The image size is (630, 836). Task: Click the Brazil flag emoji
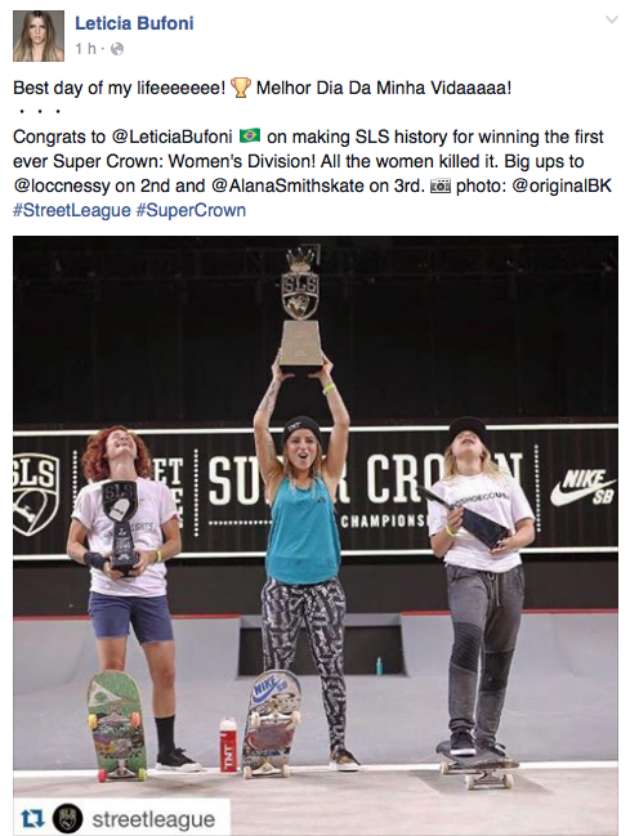[x=249, y=136]
